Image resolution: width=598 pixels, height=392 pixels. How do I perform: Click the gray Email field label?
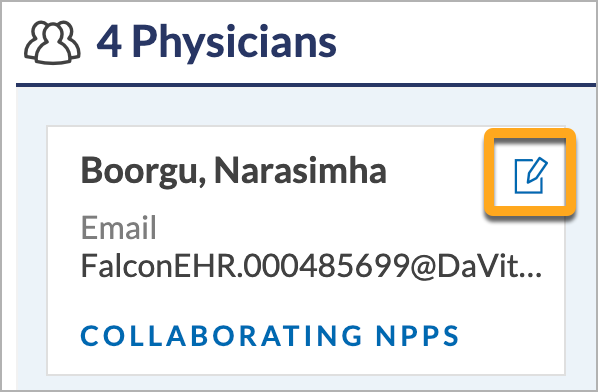pos(119,227)
